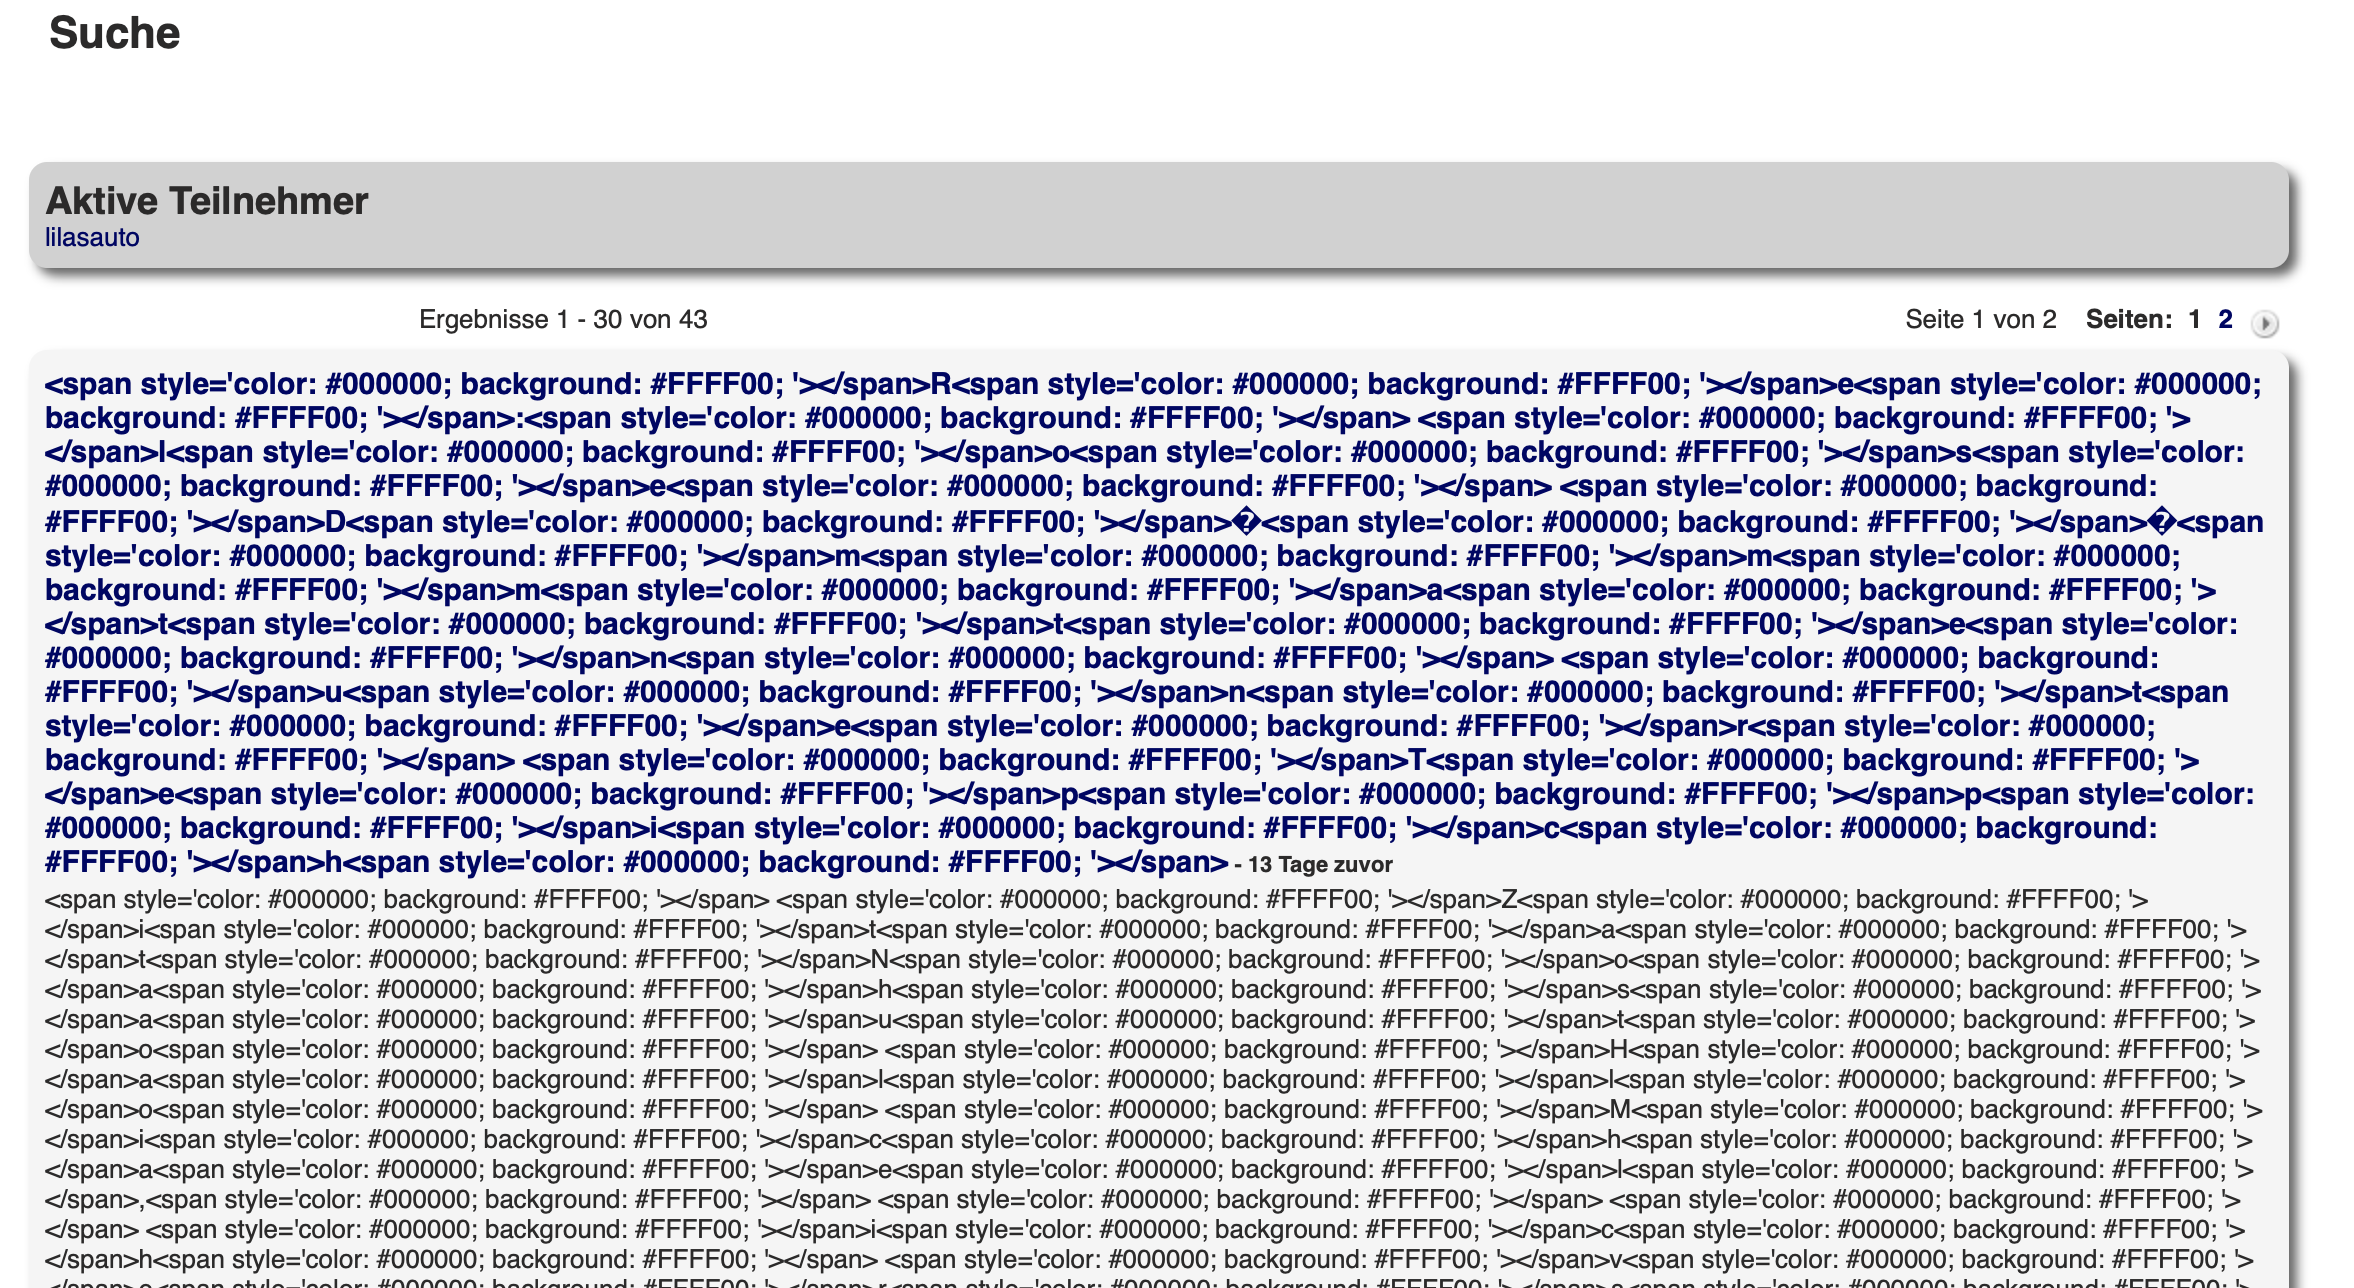2354x1288 pixels.
Task: Click the Suche page heading
Action: point(114,33)
